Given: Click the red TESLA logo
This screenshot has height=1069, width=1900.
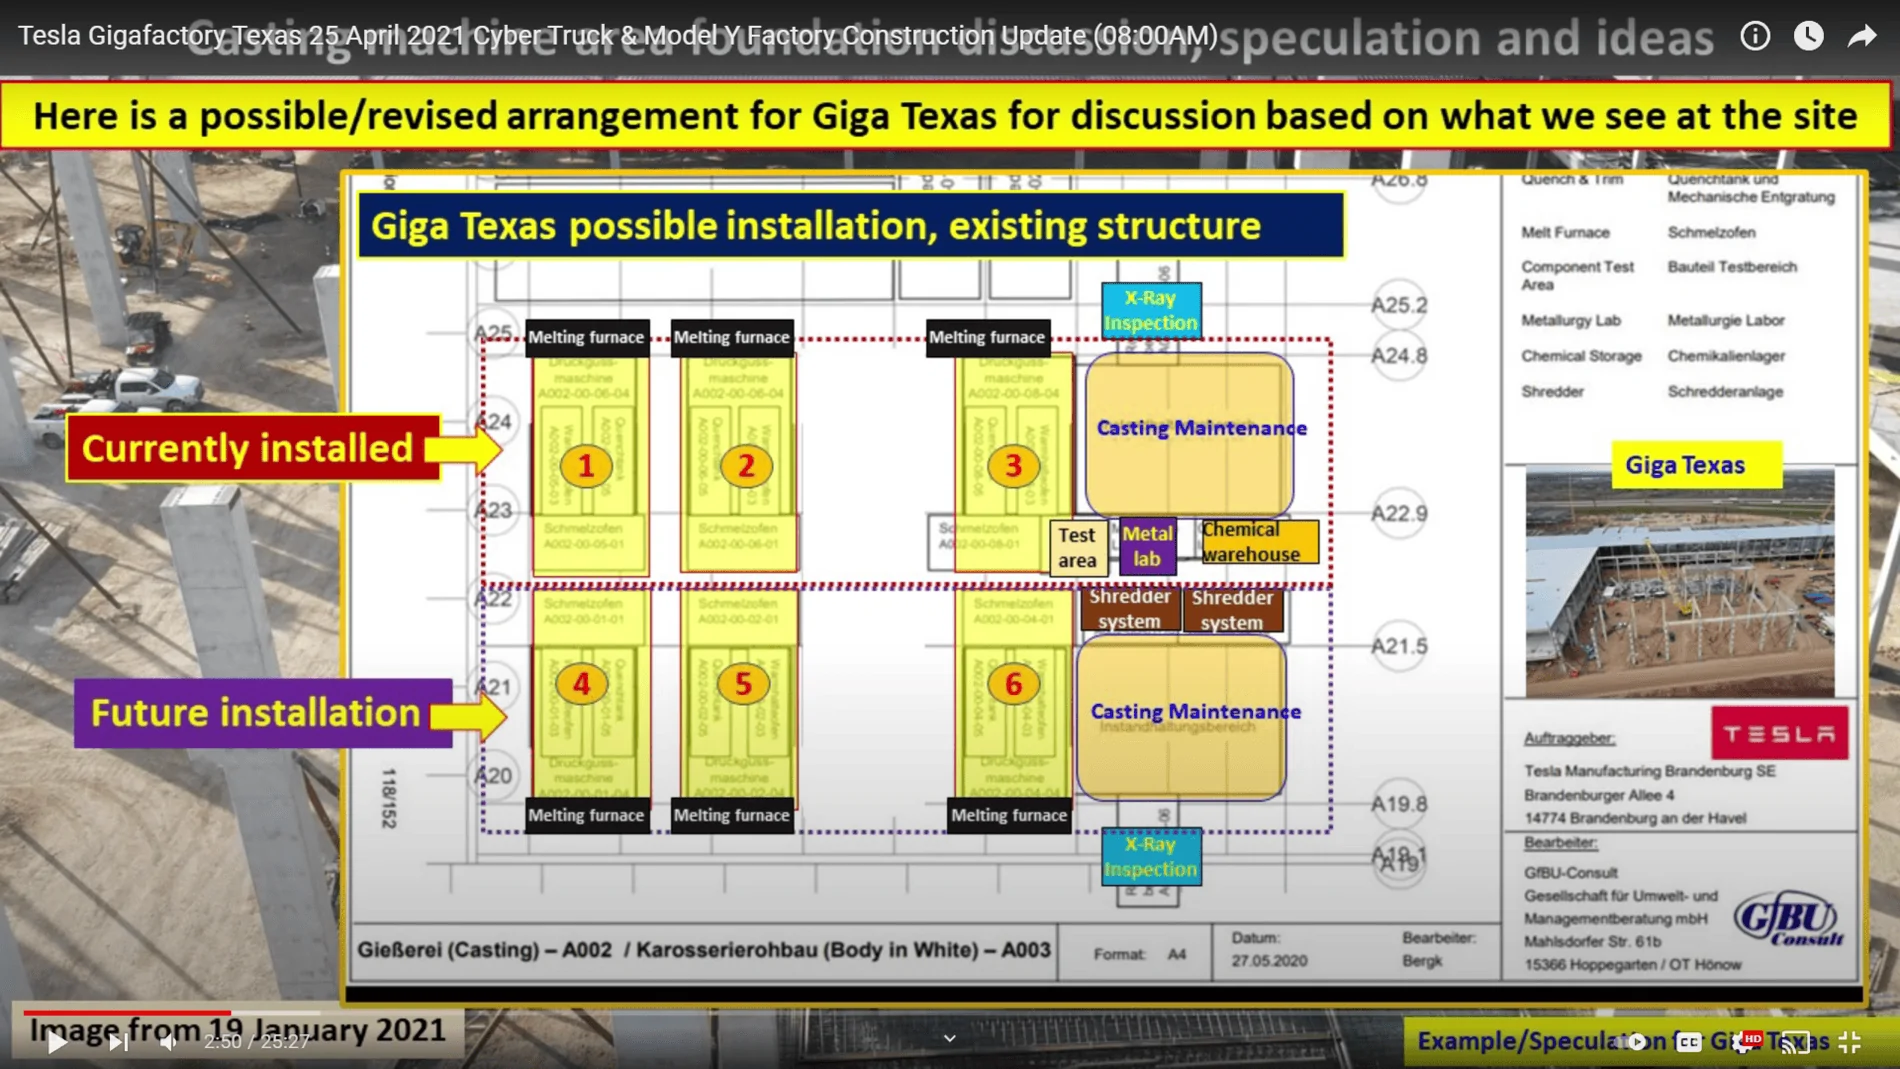Looking at the screenshot, I should pyautogui.click(x=1780, y=733).
